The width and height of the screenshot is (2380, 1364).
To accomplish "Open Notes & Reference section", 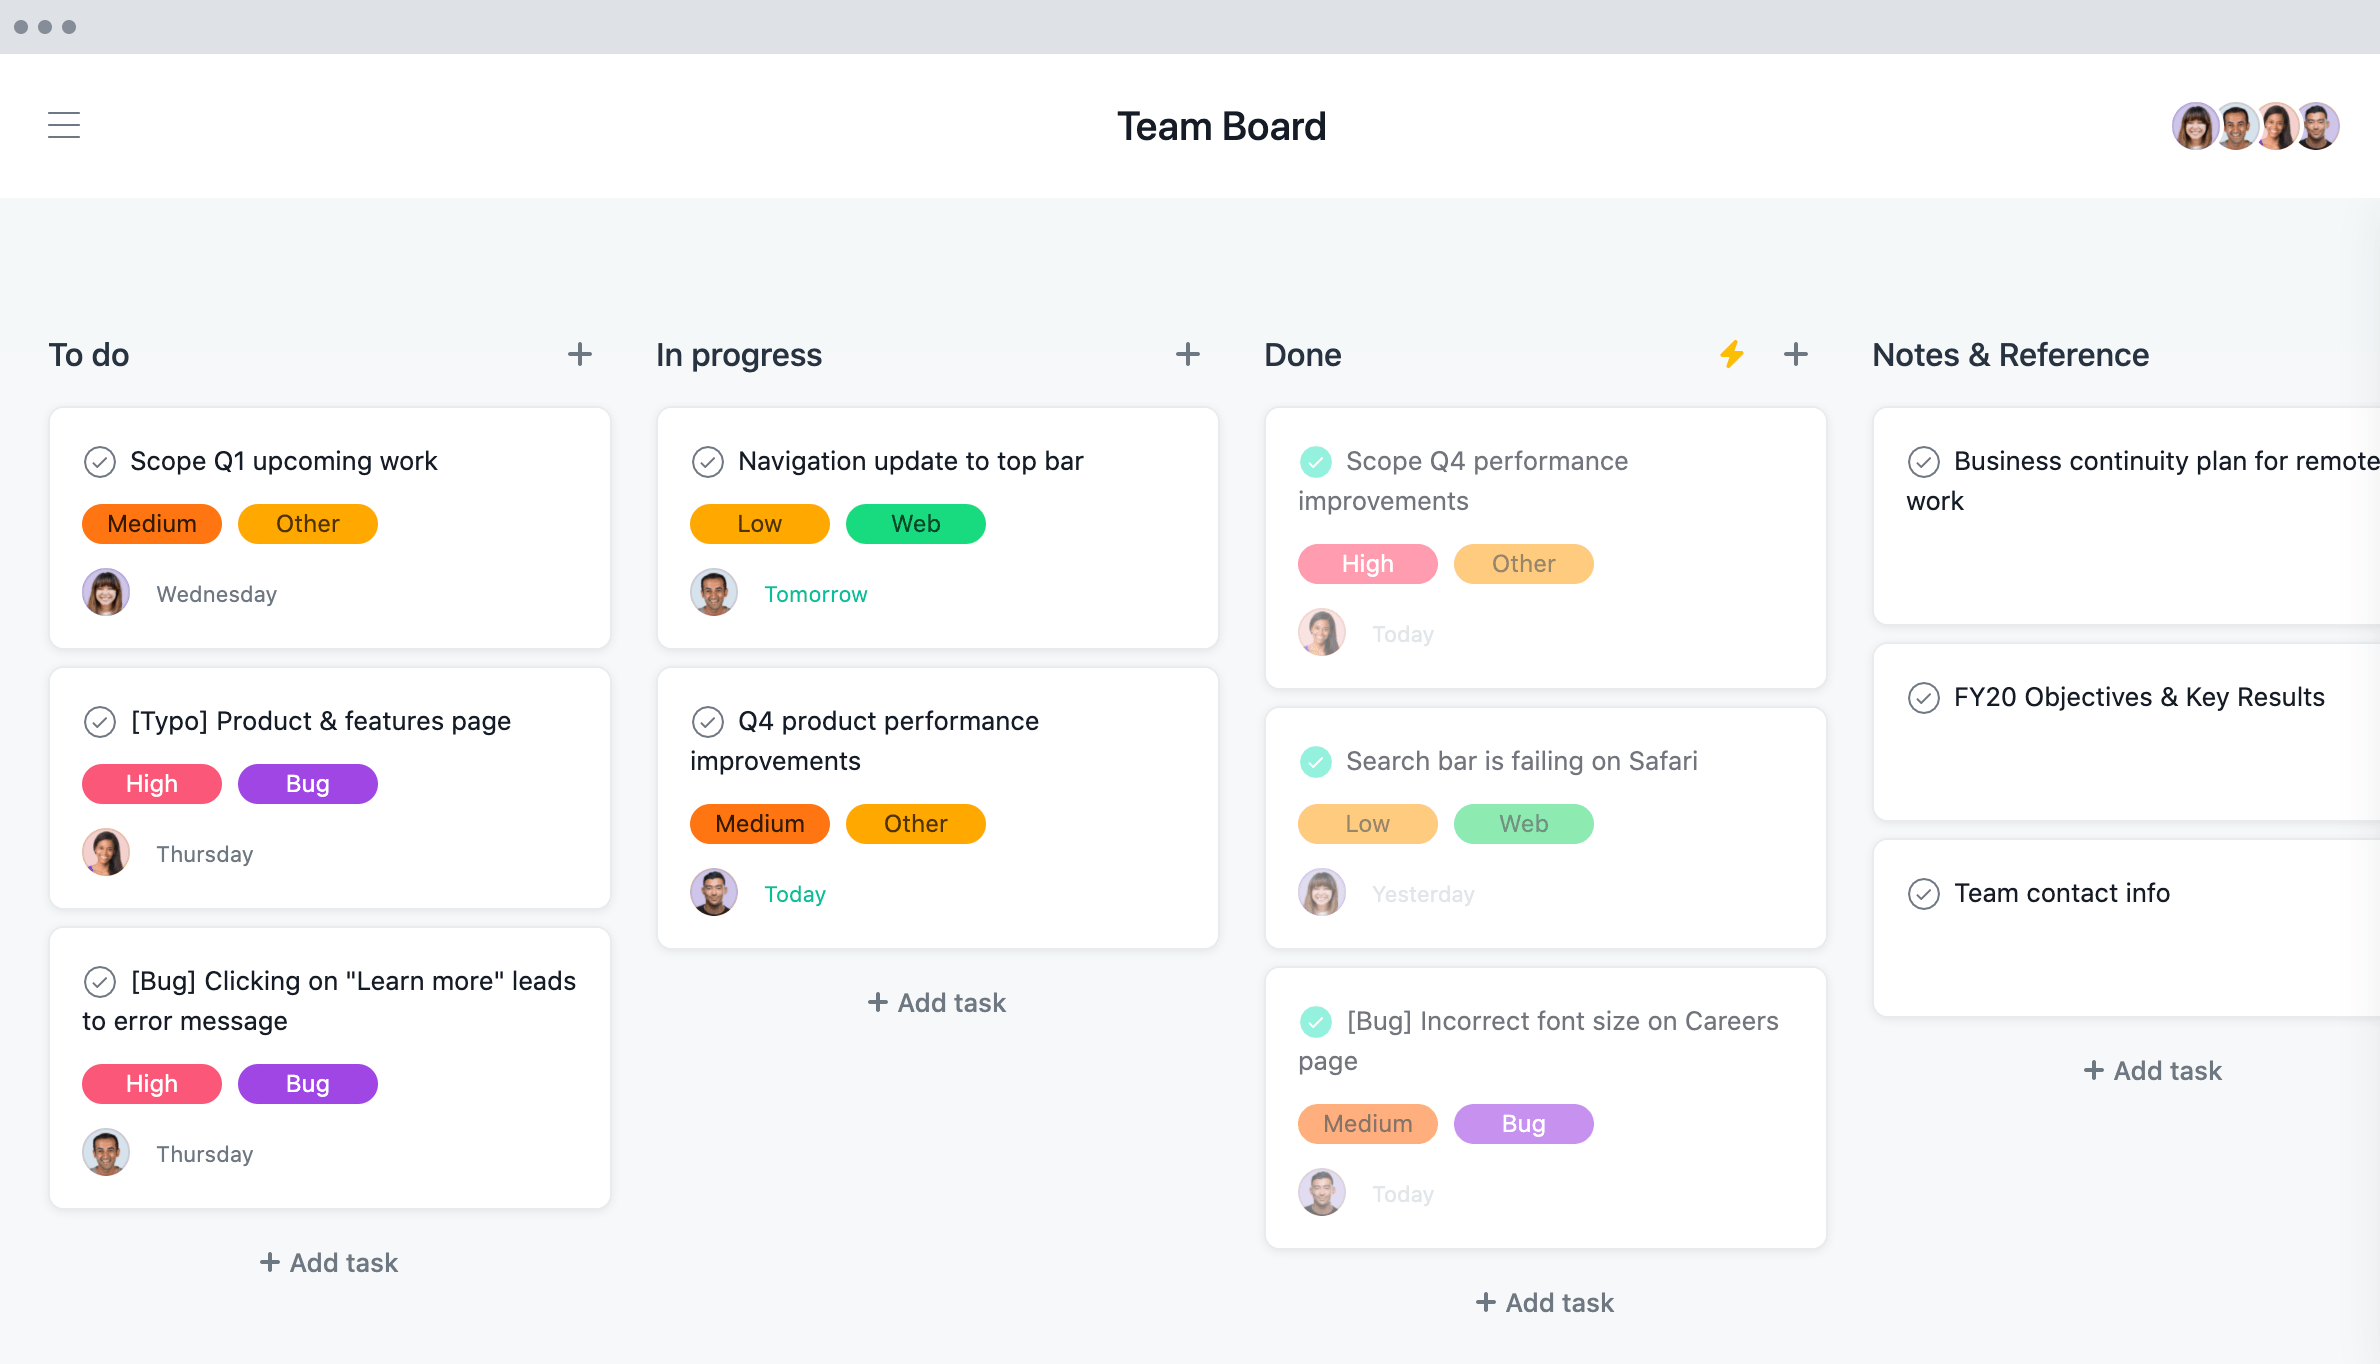I will click(x=2012, y=353).
